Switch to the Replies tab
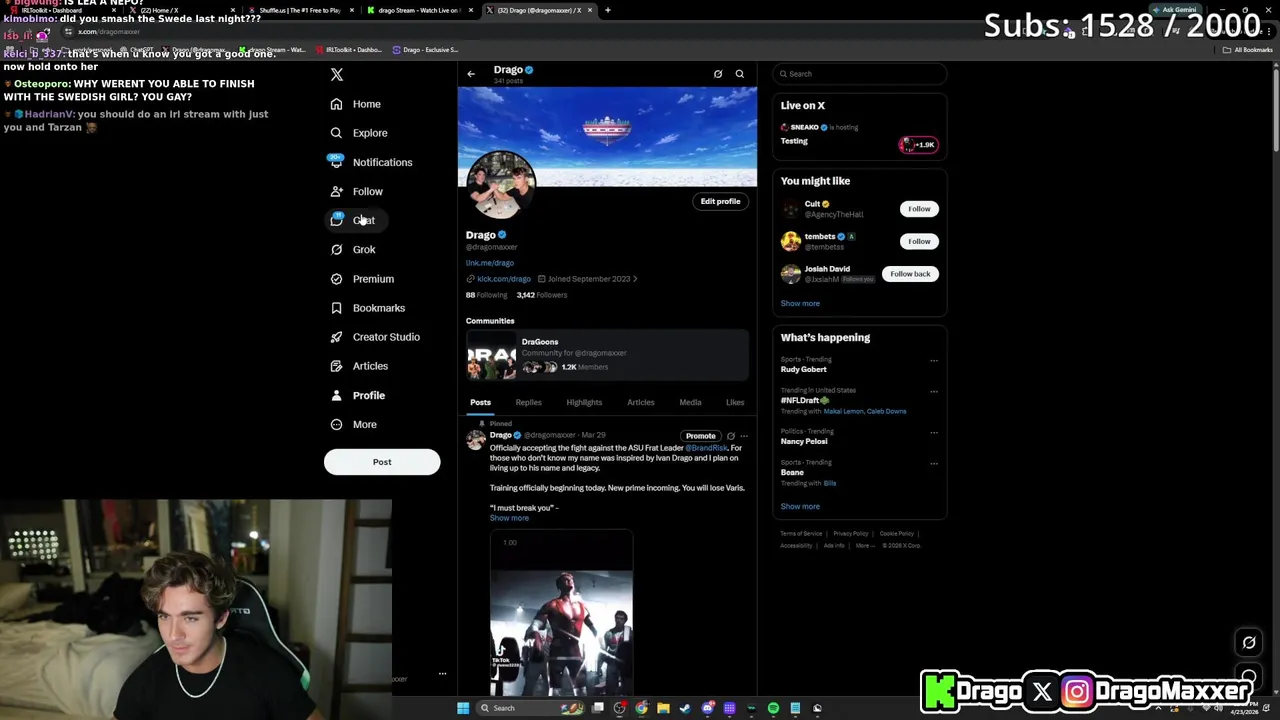Image resolution: width=1280 pixels, height=720 pixels. click(528, 402)
